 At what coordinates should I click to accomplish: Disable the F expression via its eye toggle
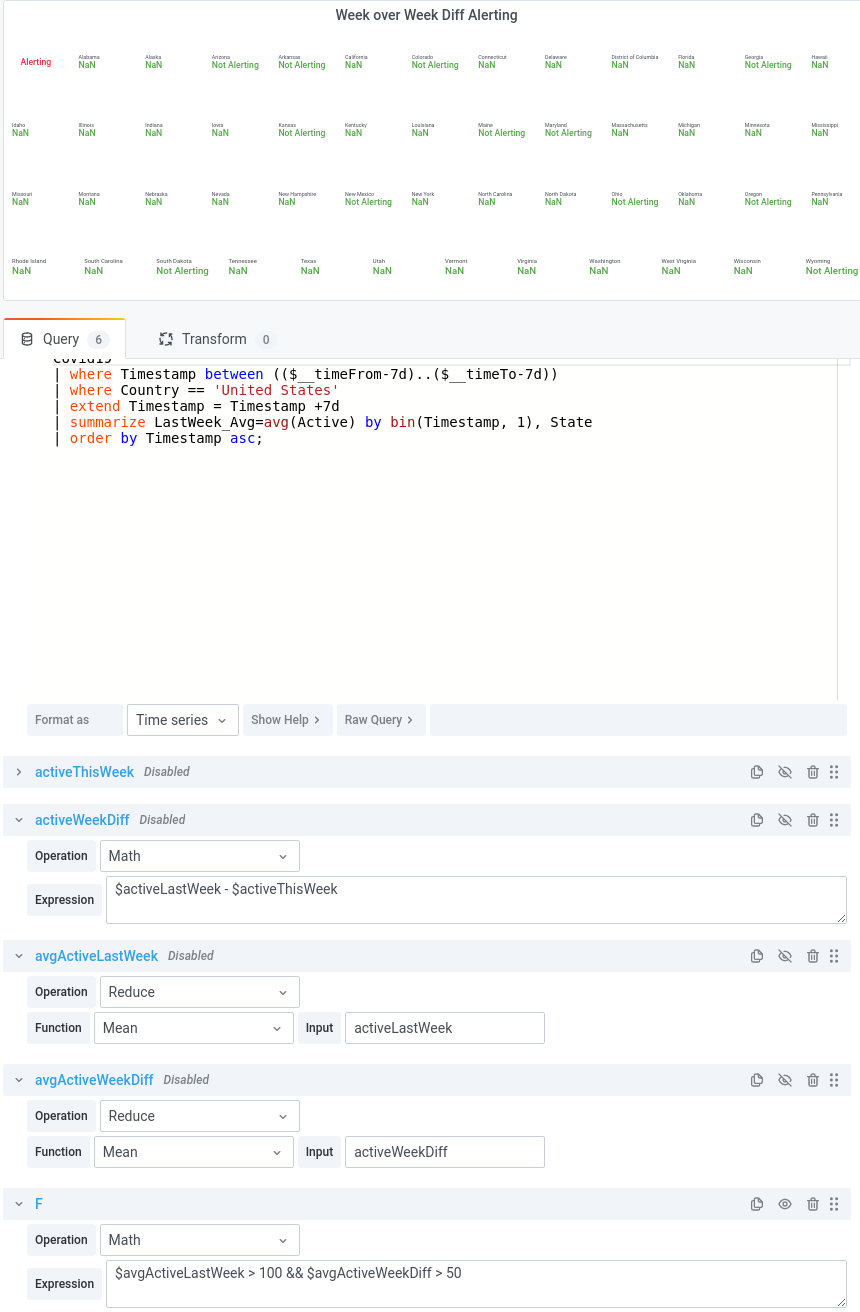click(785, 1203)
